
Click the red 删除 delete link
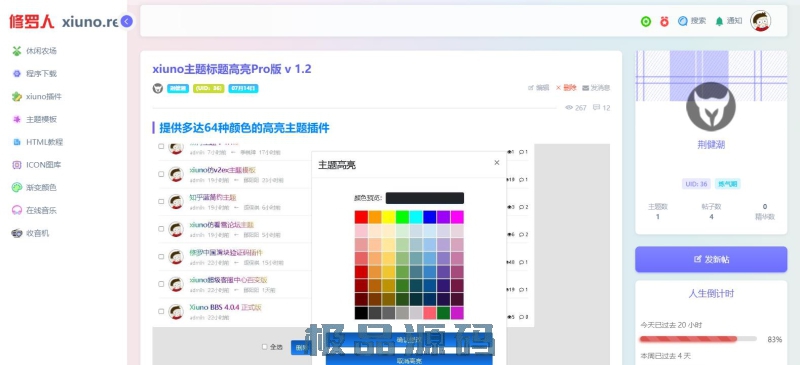566,88
